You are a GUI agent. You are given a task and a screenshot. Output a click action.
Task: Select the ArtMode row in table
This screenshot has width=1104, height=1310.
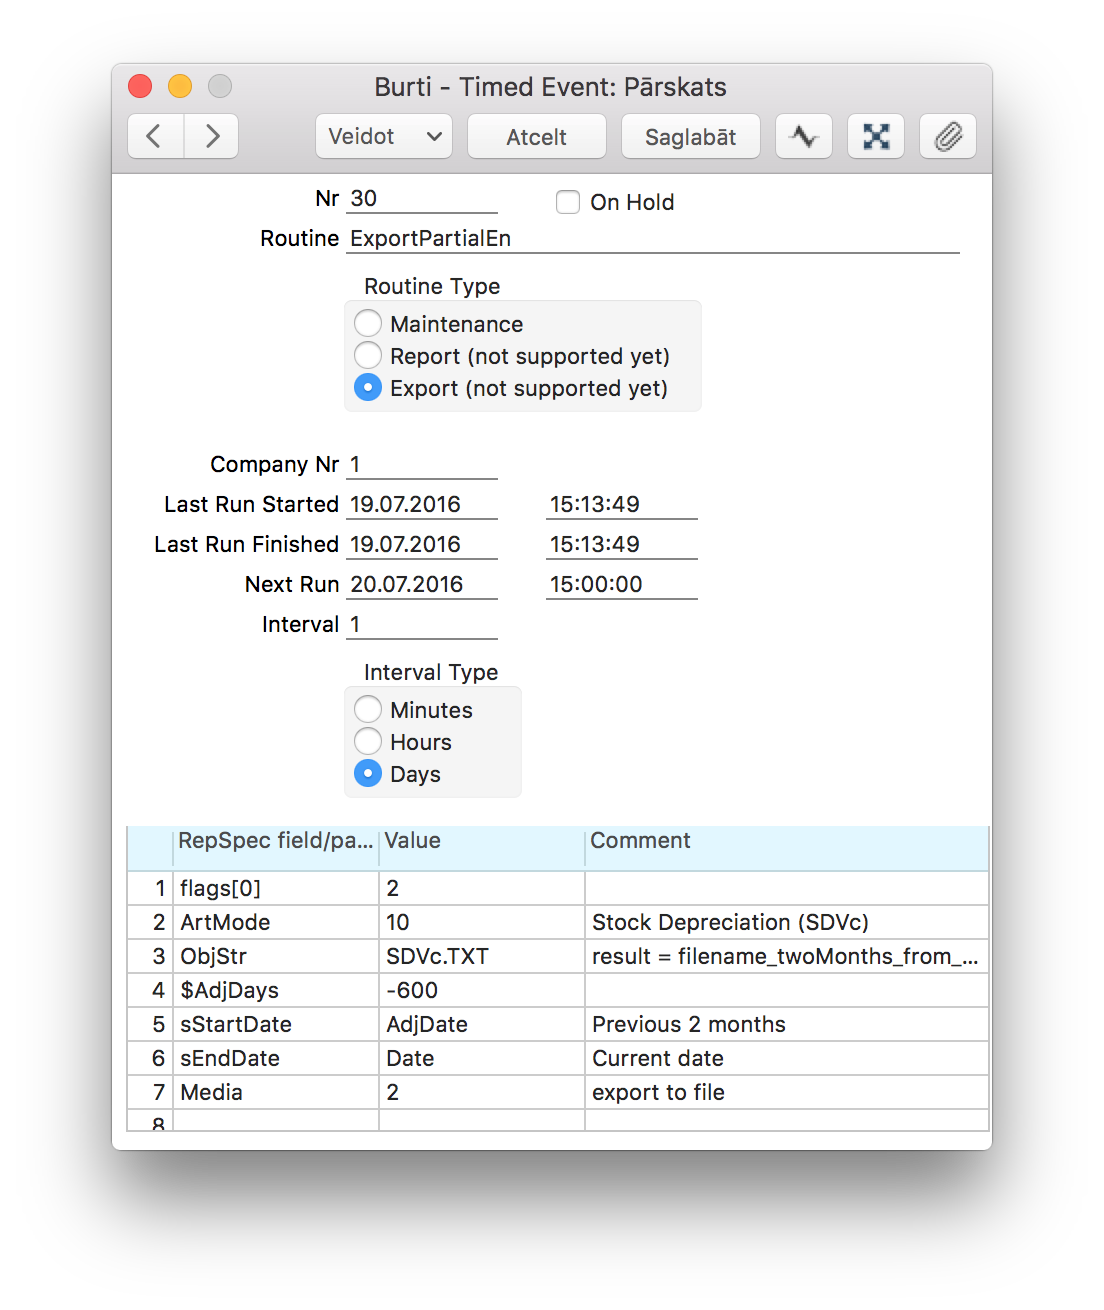click(275, 922)
